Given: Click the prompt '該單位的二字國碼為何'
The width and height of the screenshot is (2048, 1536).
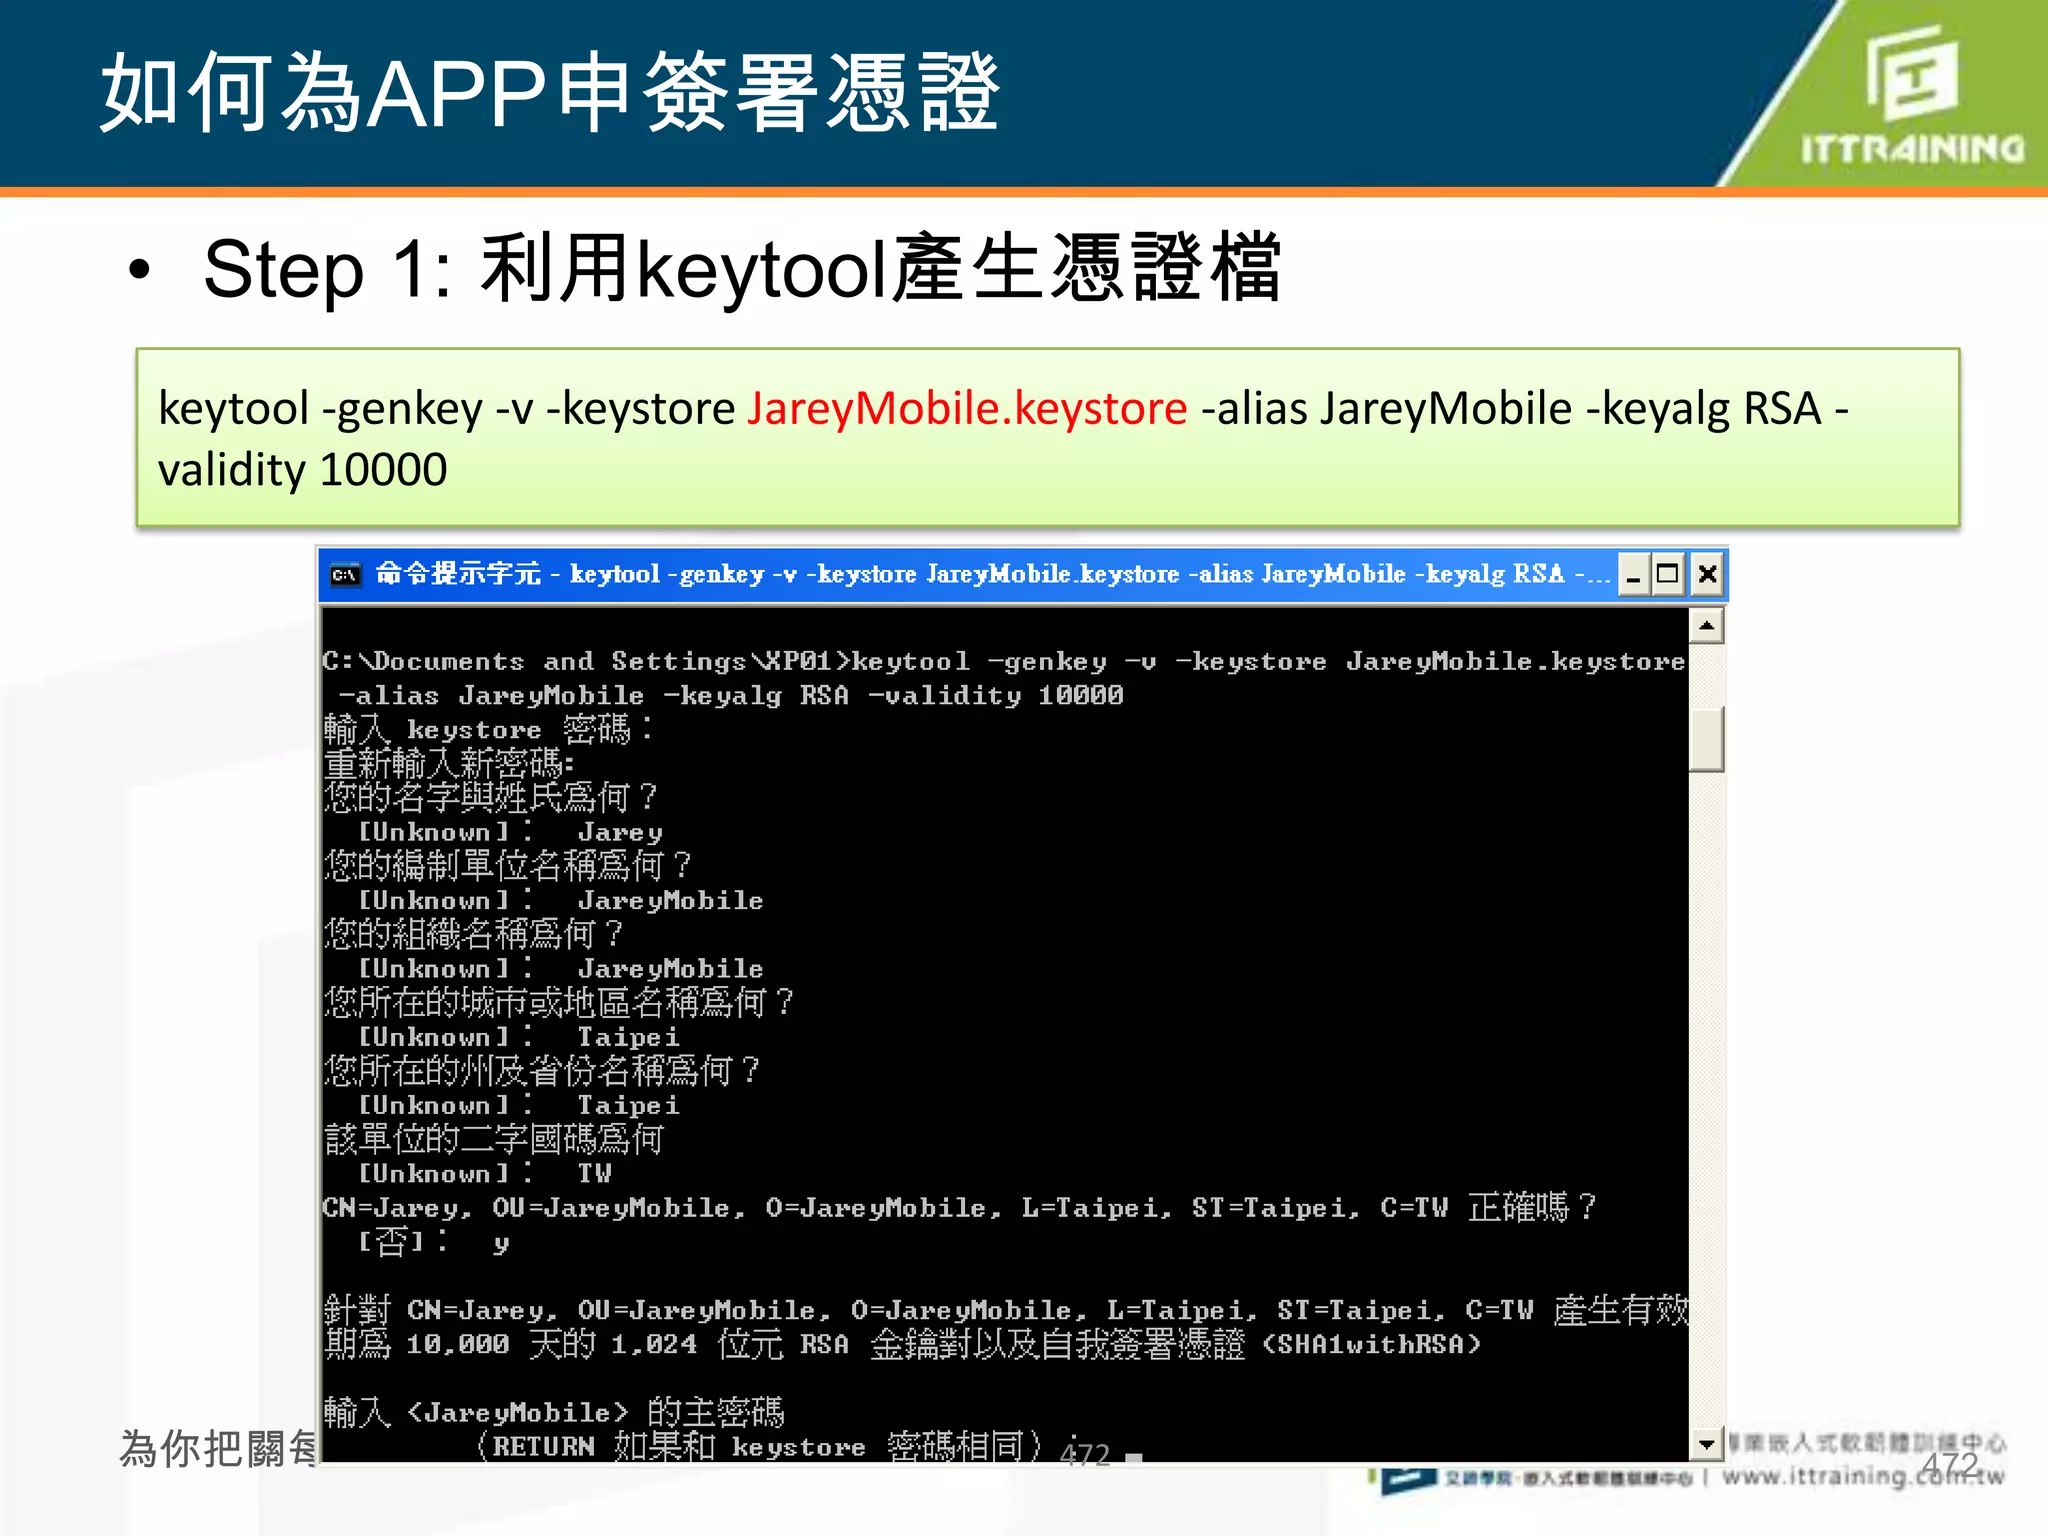Looking at the screenshot, I should (x=494, y=1138).
